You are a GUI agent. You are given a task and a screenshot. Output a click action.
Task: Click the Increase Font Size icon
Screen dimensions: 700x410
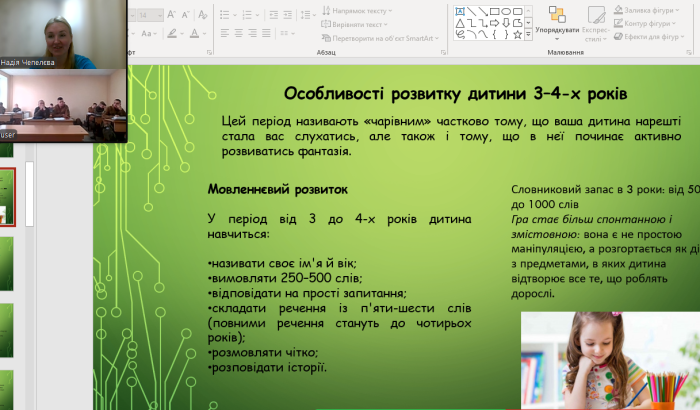click(171, 15)
